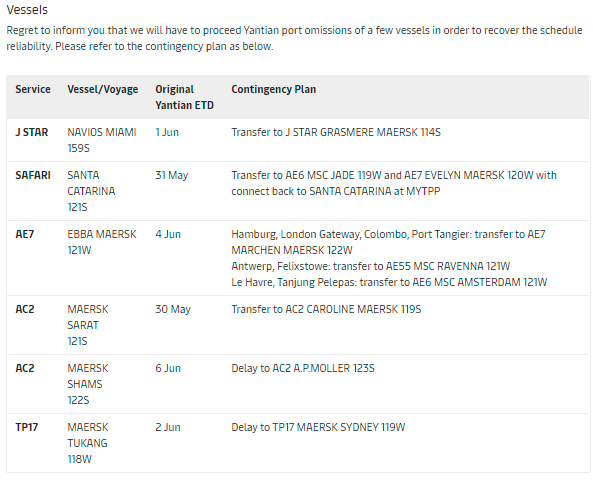
Task: Select the TP17 service cell
Action: (x=26, y=428)
